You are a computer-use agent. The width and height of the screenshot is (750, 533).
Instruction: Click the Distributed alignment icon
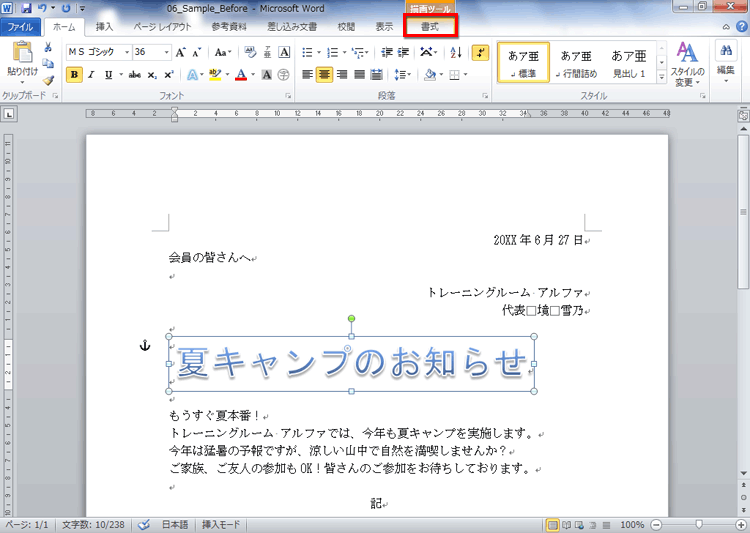(376, 75)
